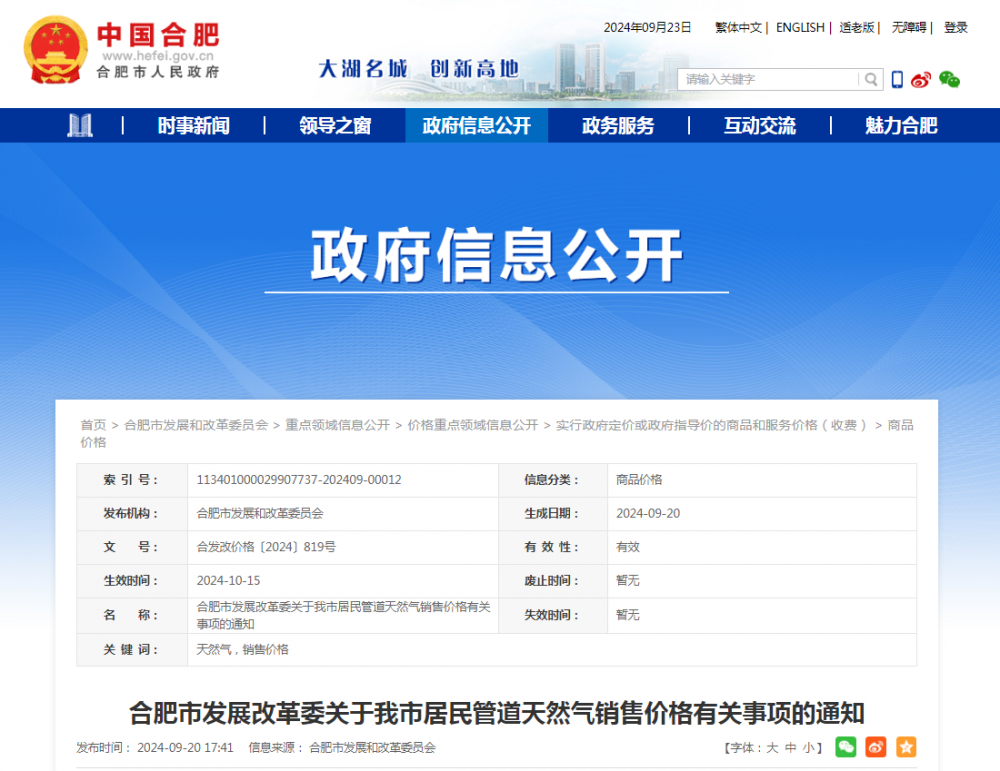The height and width of the screenshot is (771, 1000).
Task: Click the 登录 login link
Action: [x=956, y=28]
